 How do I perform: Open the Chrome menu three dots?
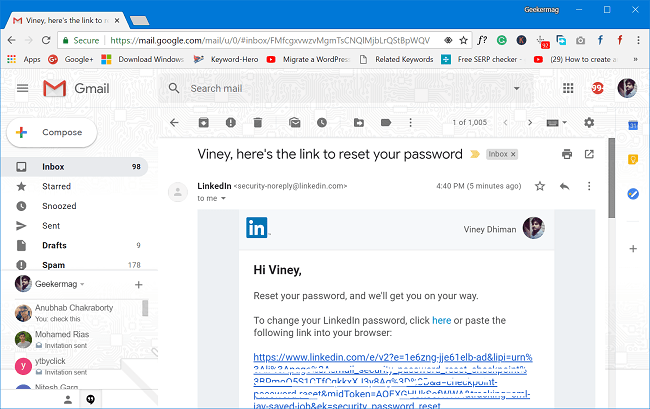[638, 40]
